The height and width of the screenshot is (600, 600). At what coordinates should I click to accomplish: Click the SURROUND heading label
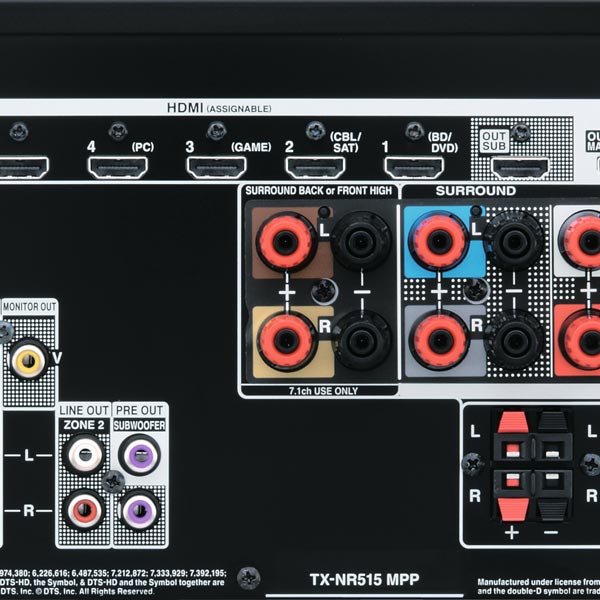click(x=475, y=191)
